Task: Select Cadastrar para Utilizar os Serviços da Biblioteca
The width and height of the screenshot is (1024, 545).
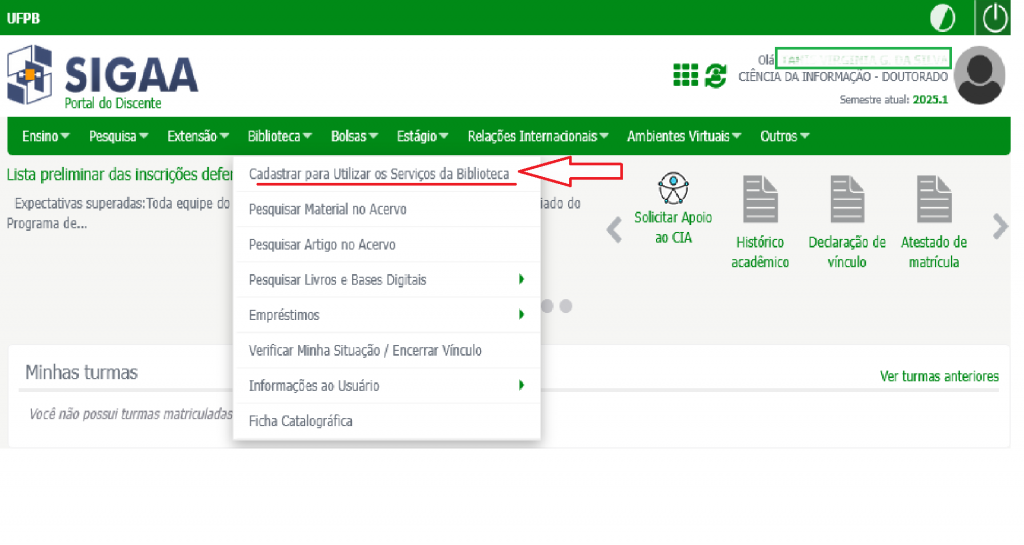Action: tap(379, 174)
